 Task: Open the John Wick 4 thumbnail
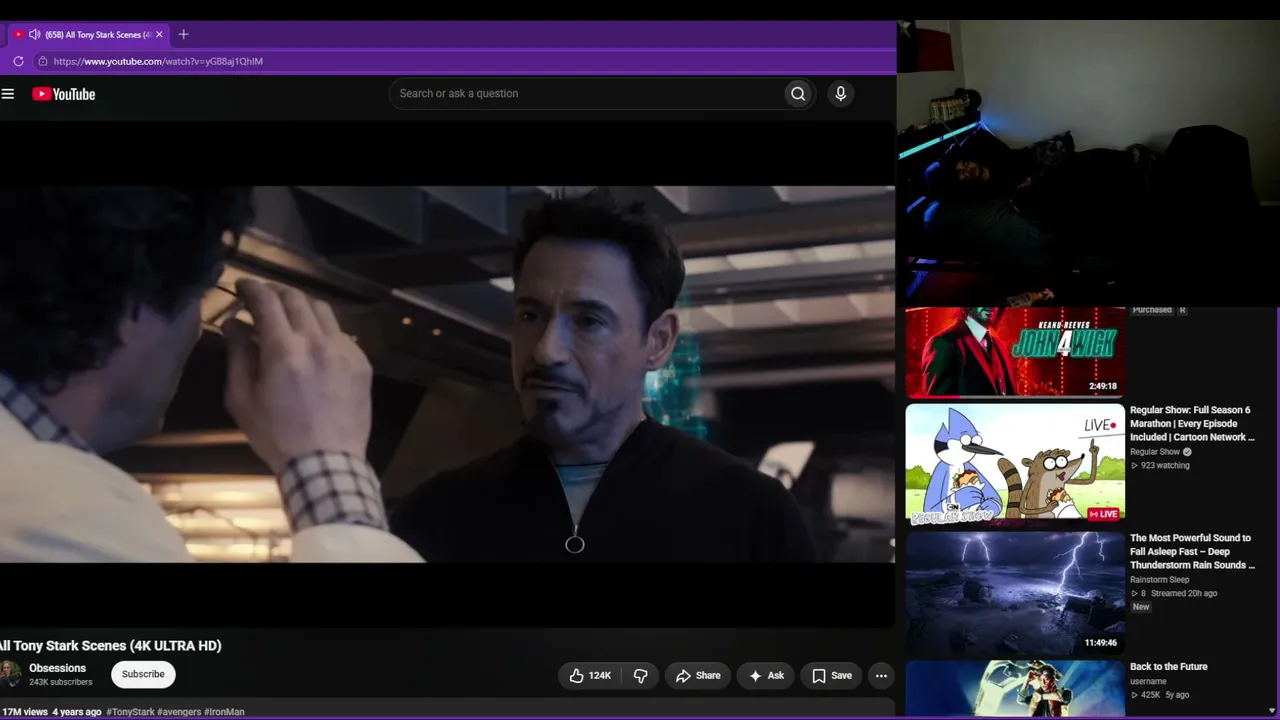[1015, 352]
